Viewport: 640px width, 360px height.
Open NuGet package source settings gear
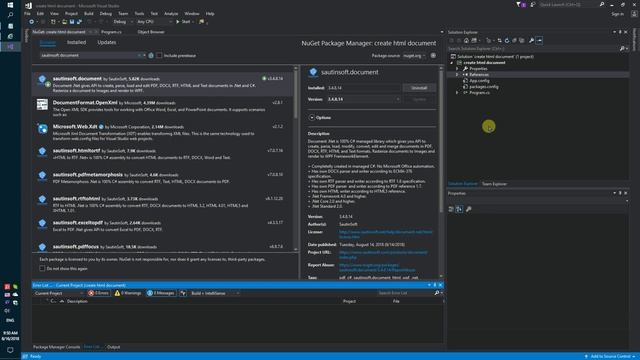click(x=433, y=56)
